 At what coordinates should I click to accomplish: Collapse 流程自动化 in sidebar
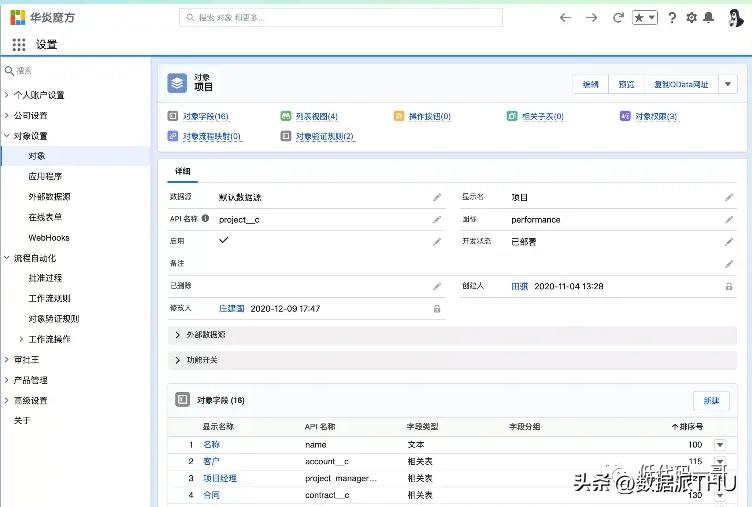[7, 258]
